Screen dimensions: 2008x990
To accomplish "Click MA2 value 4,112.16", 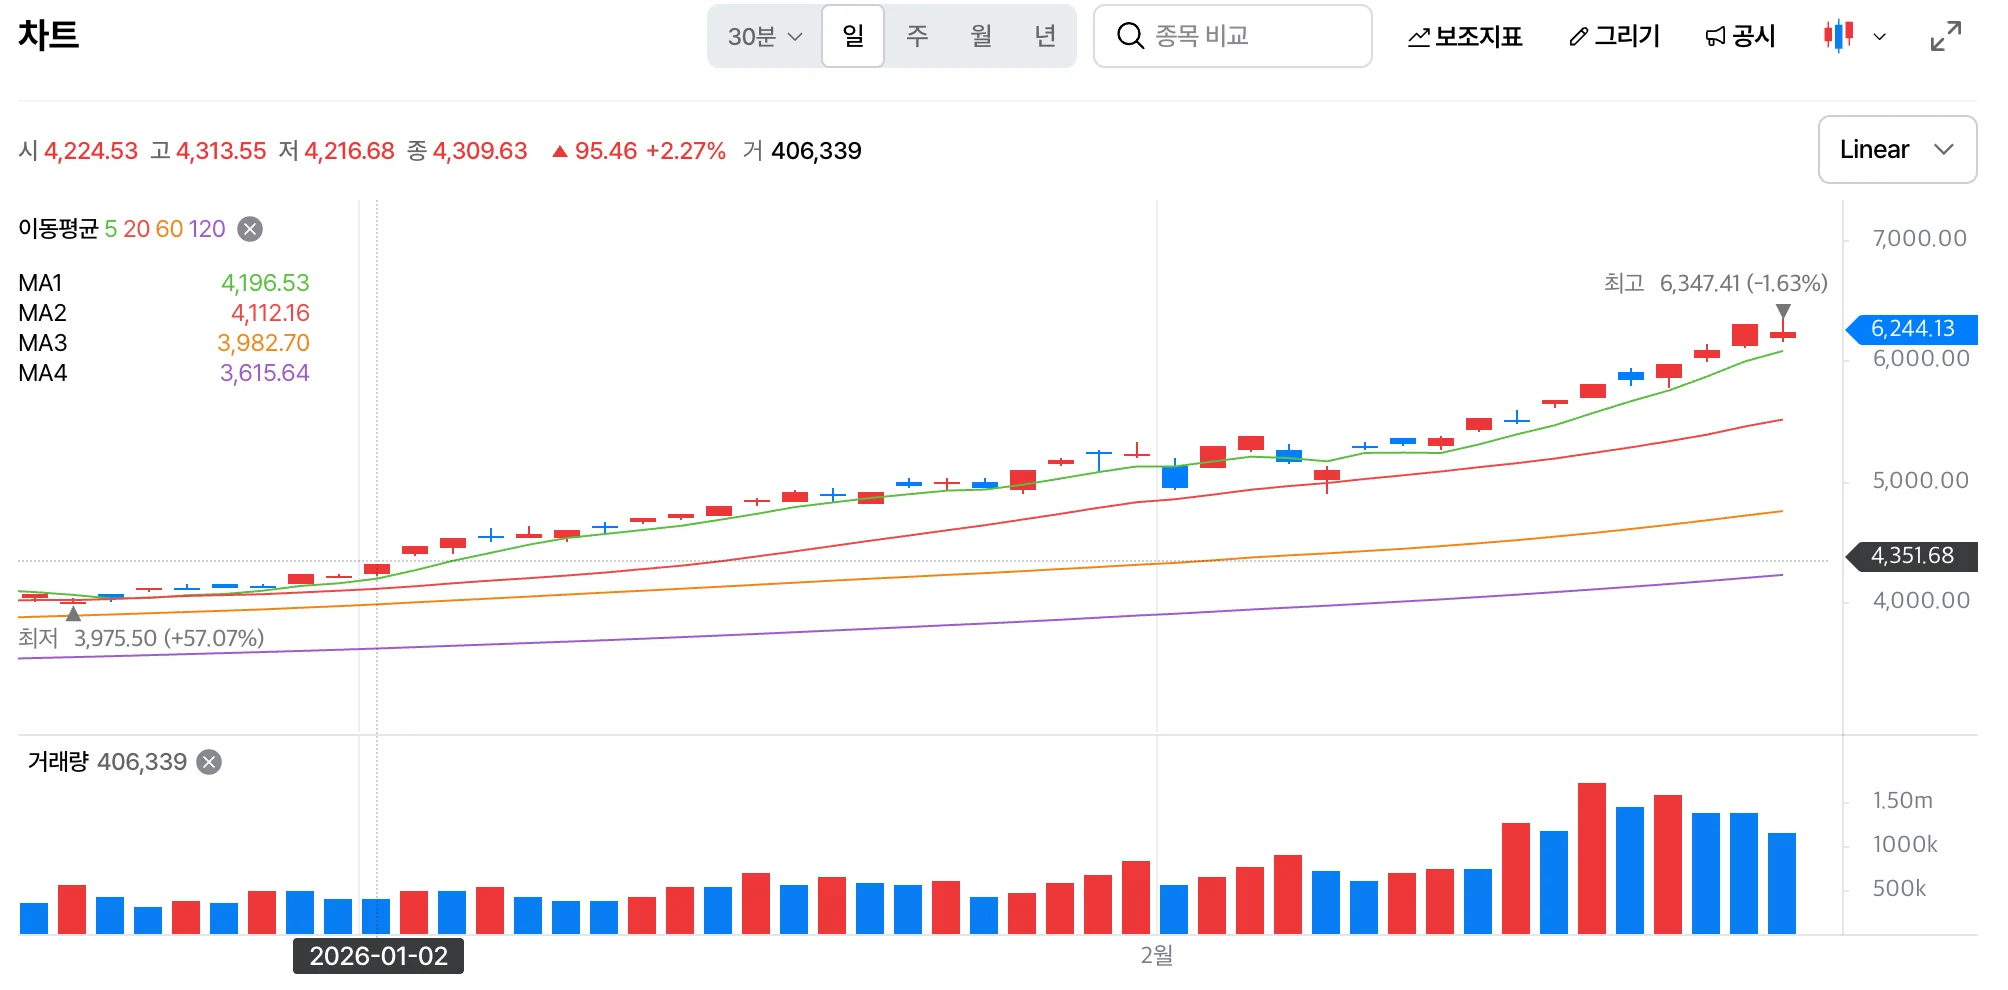I will click(x=270, y=313).
